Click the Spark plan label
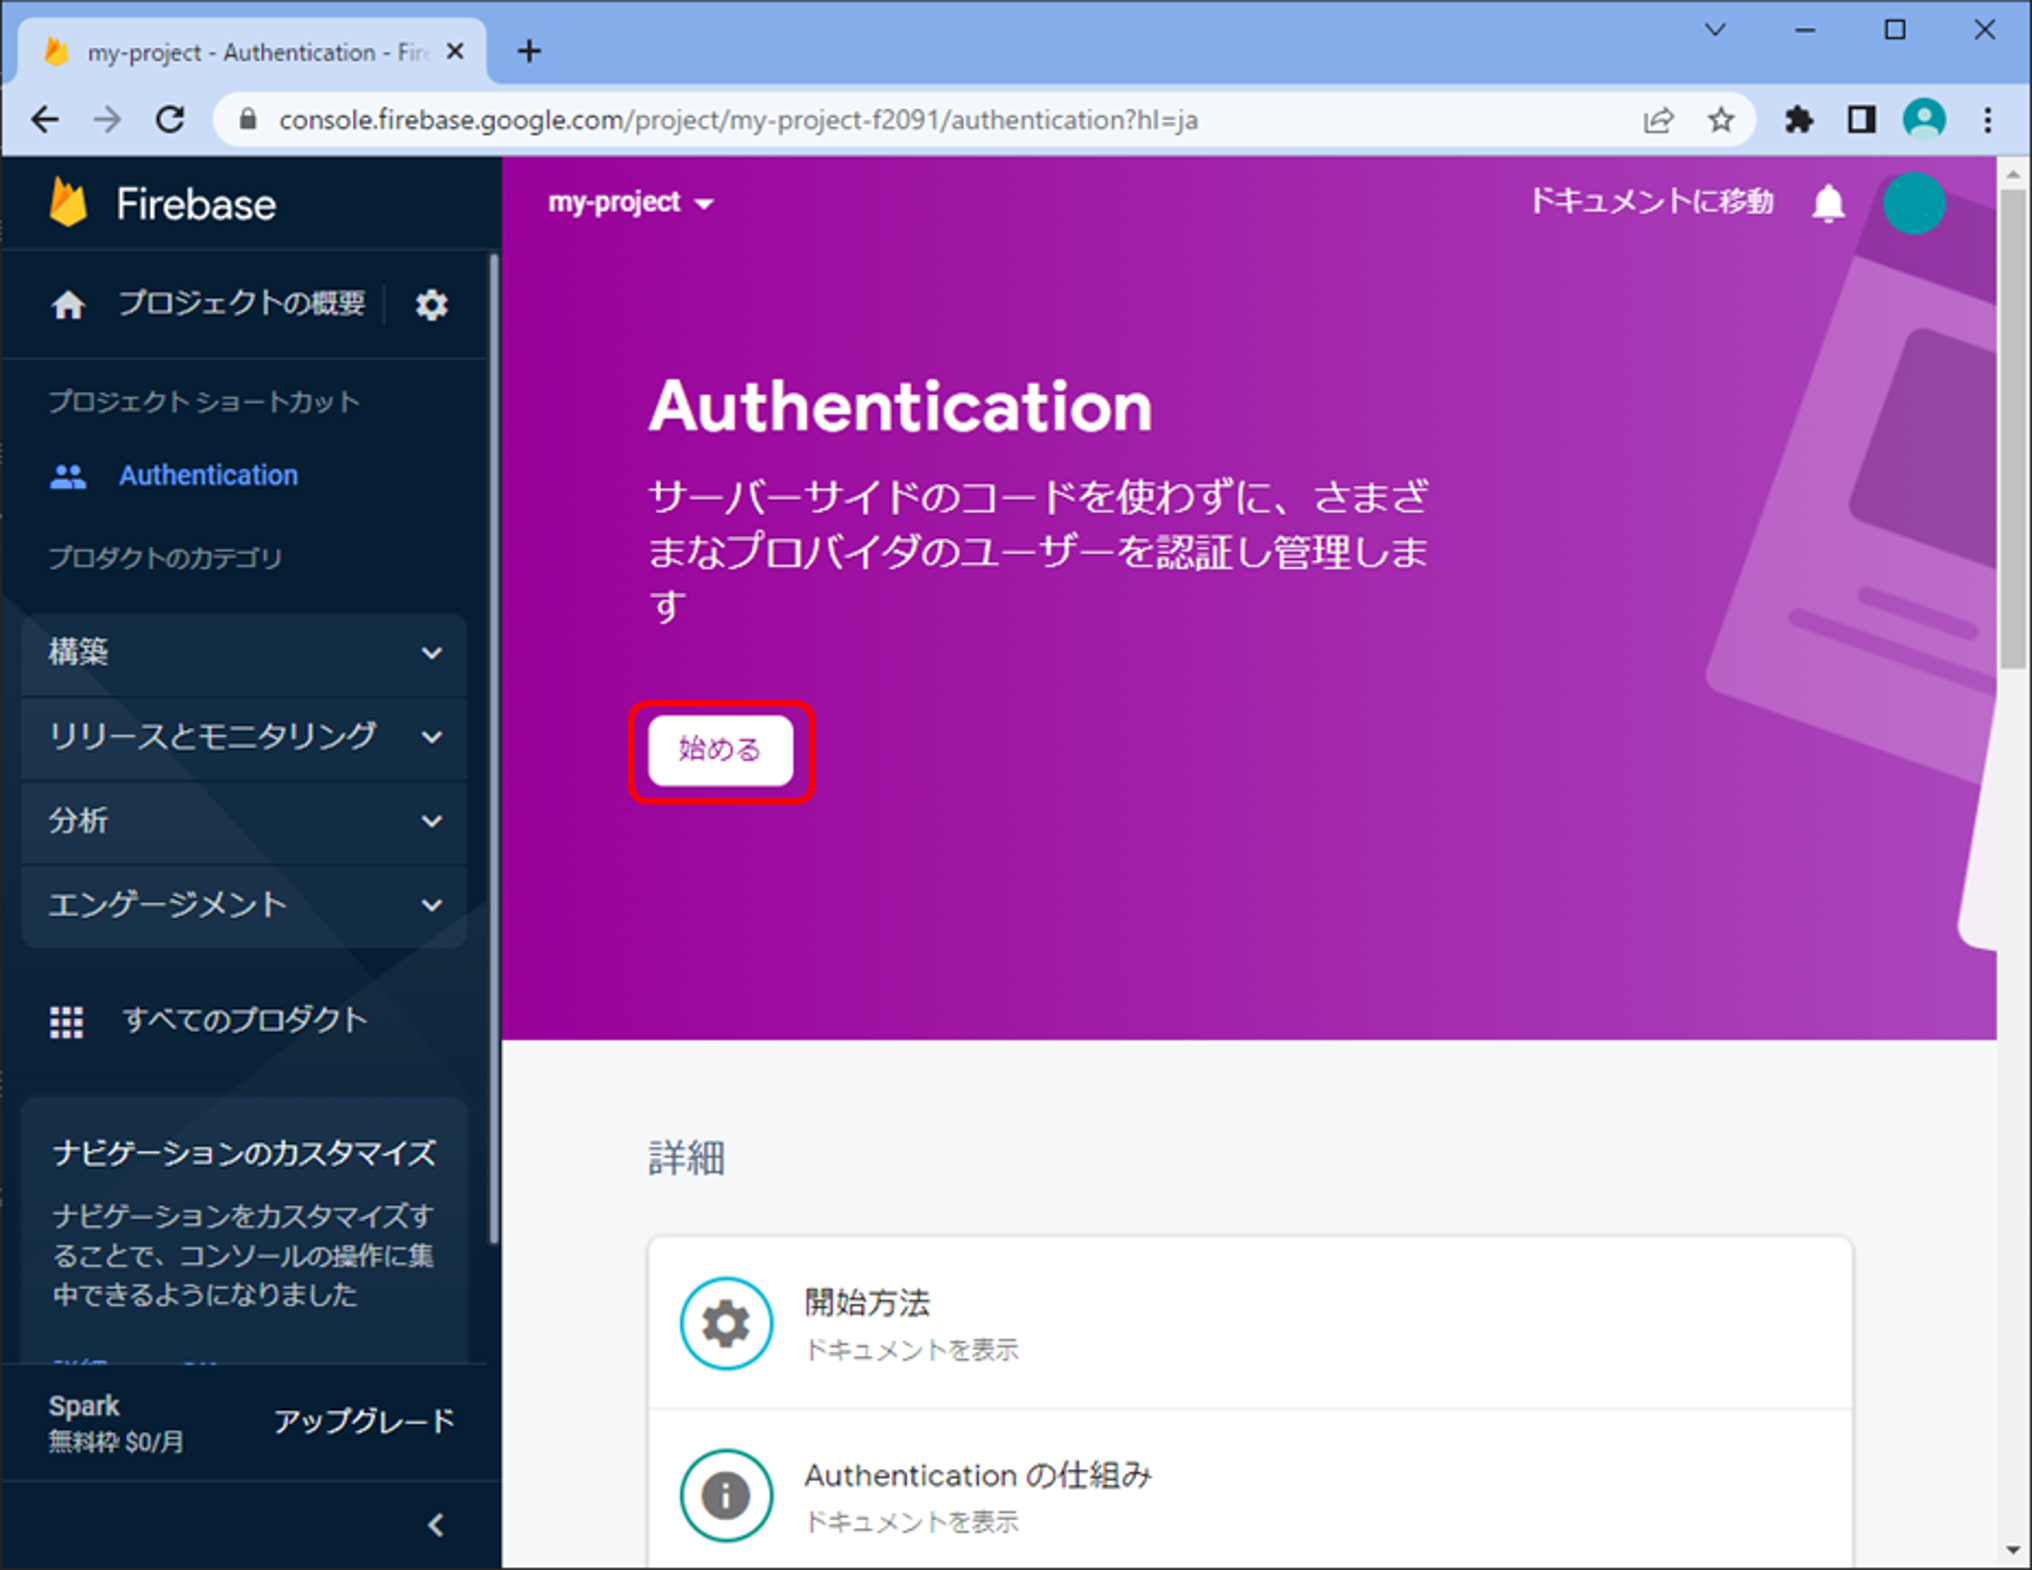Image resolution: width=2032 pixels, height=1570 pixels. 84,1406
